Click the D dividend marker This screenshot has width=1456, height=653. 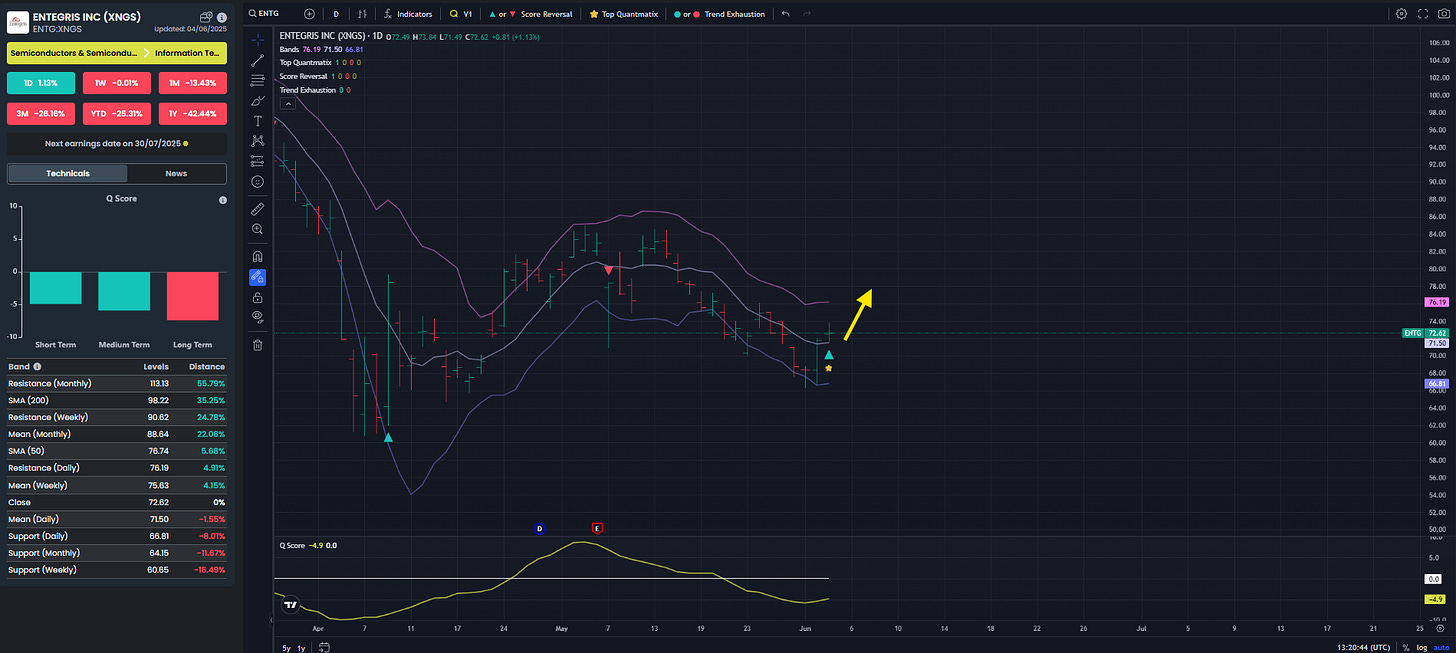point(540,528)
